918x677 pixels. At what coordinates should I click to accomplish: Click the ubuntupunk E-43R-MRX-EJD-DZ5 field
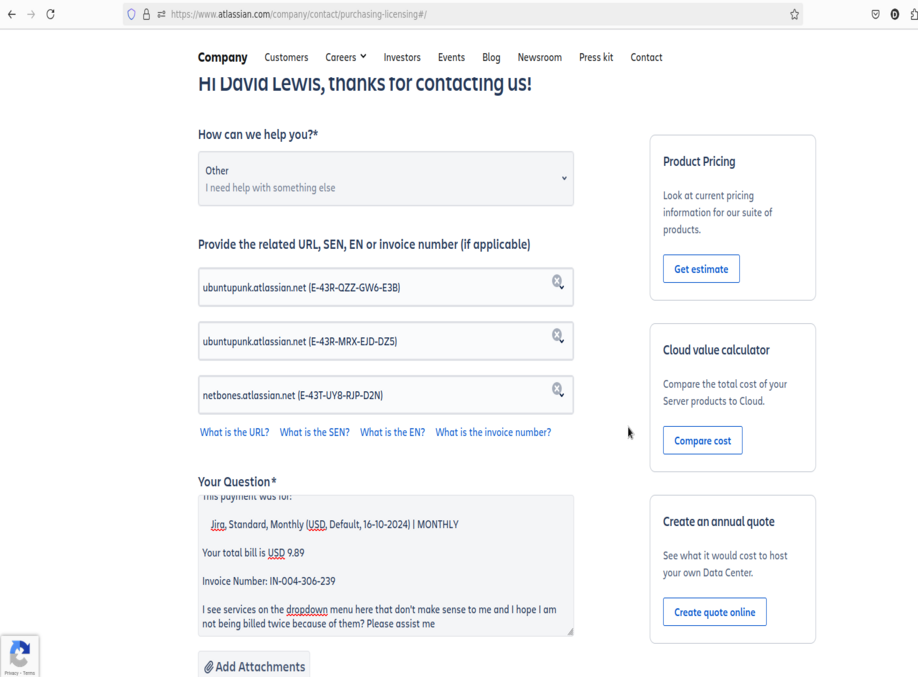386,341
